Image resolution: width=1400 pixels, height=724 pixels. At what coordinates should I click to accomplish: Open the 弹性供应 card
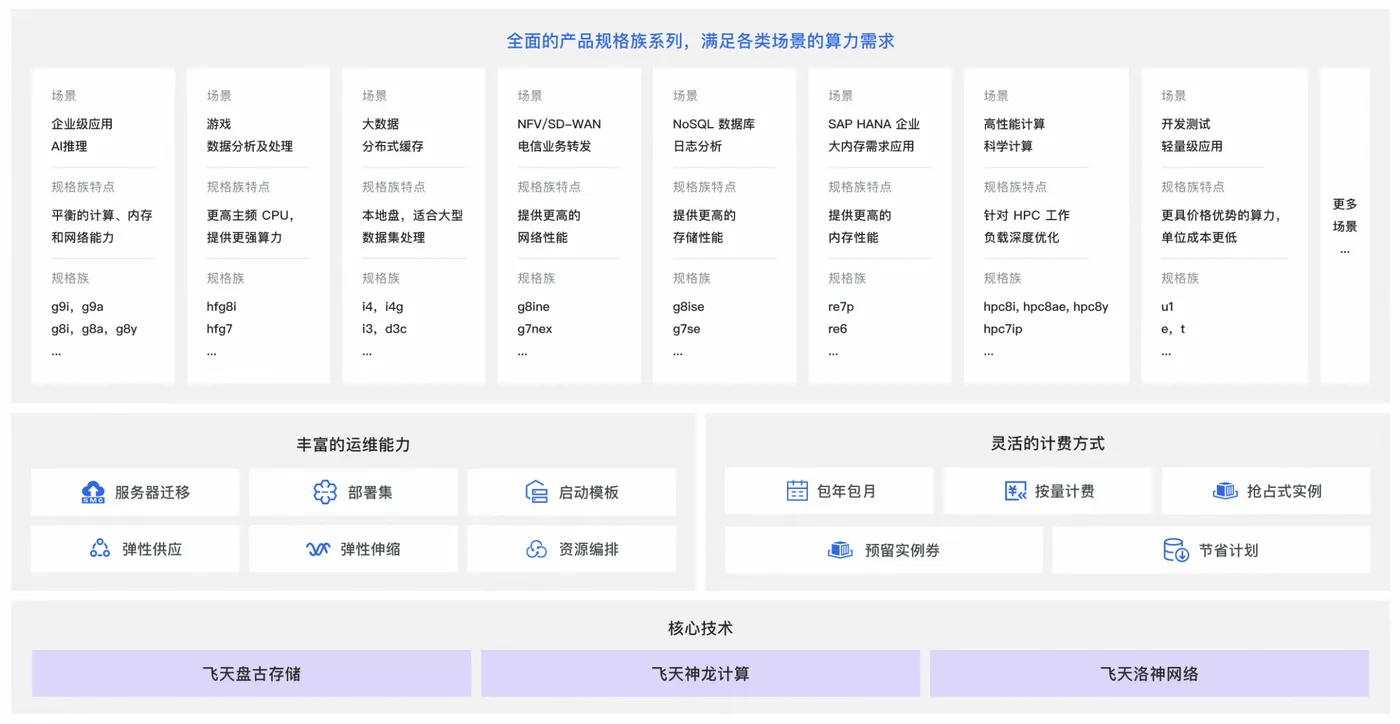(x=135, y=549)
